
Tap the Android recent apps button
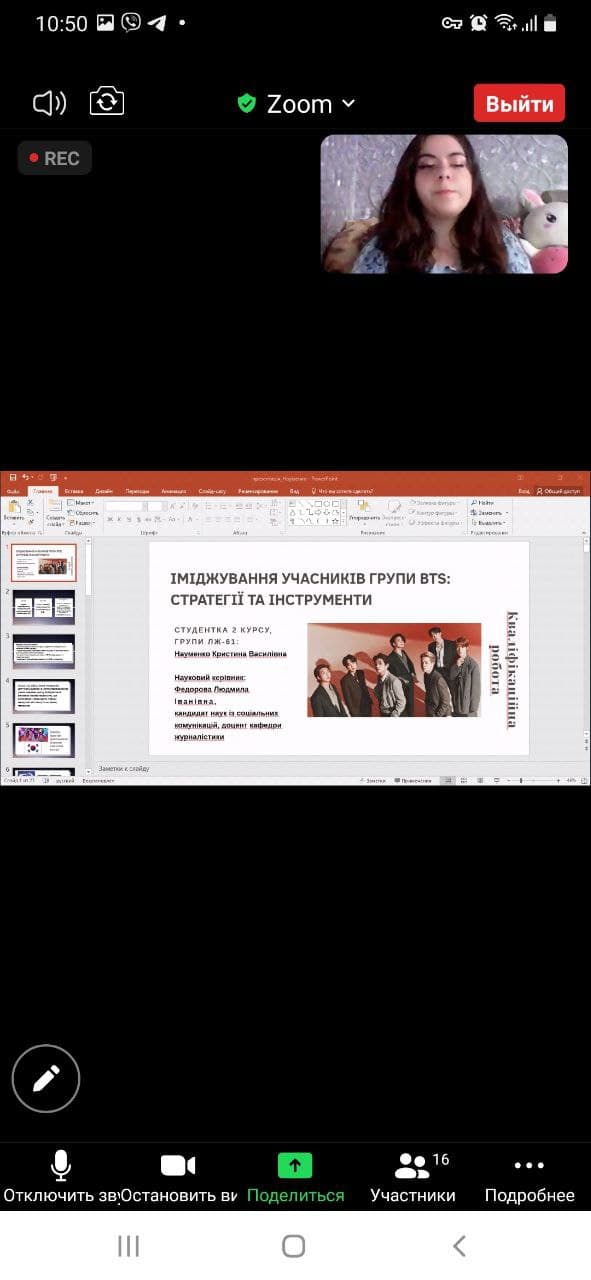[128, 1245]
